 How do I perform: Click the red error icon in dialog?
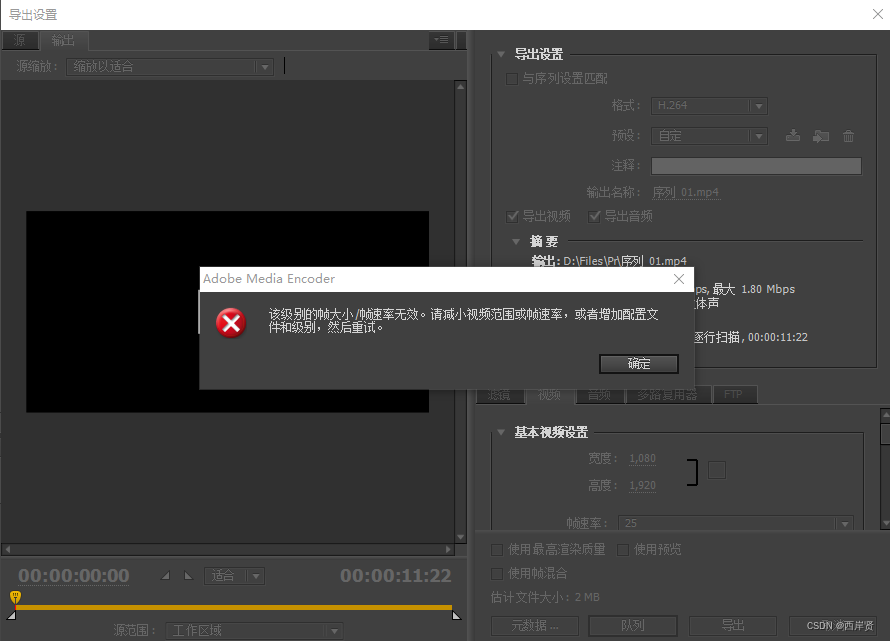231,323
